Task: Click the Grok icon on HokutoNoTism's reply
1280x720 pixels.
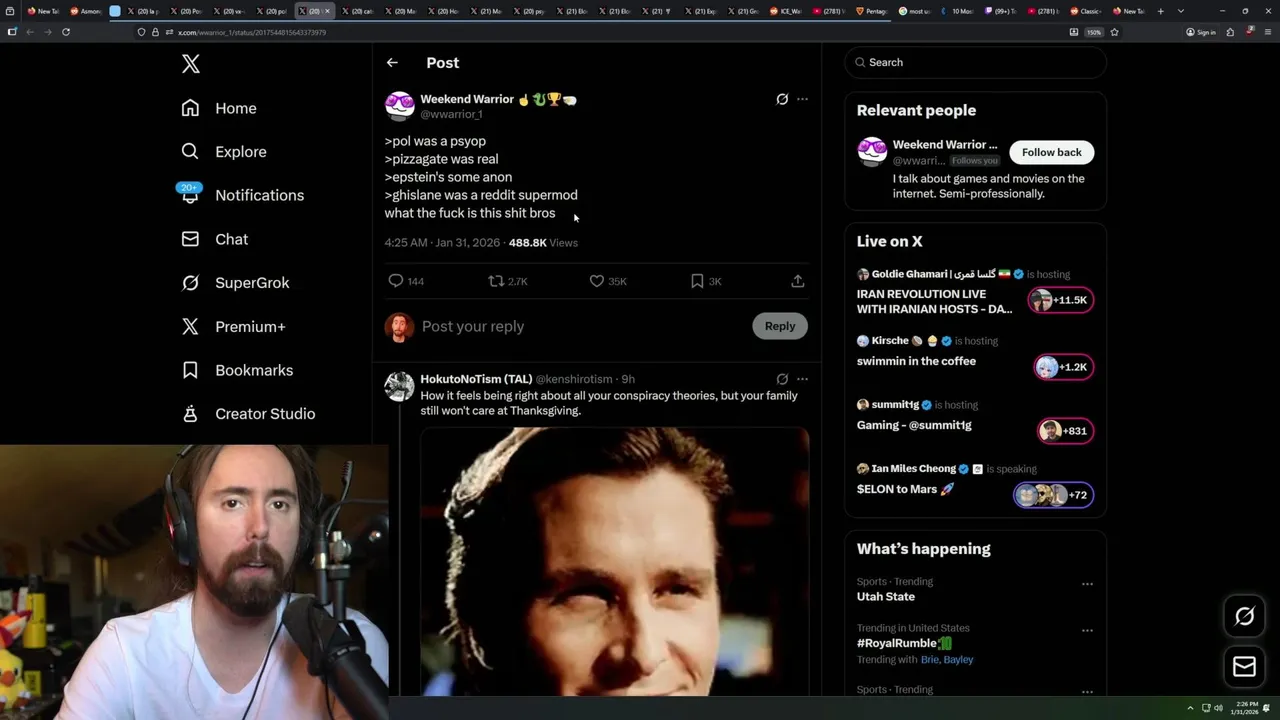Action: (x=782, y=379)
